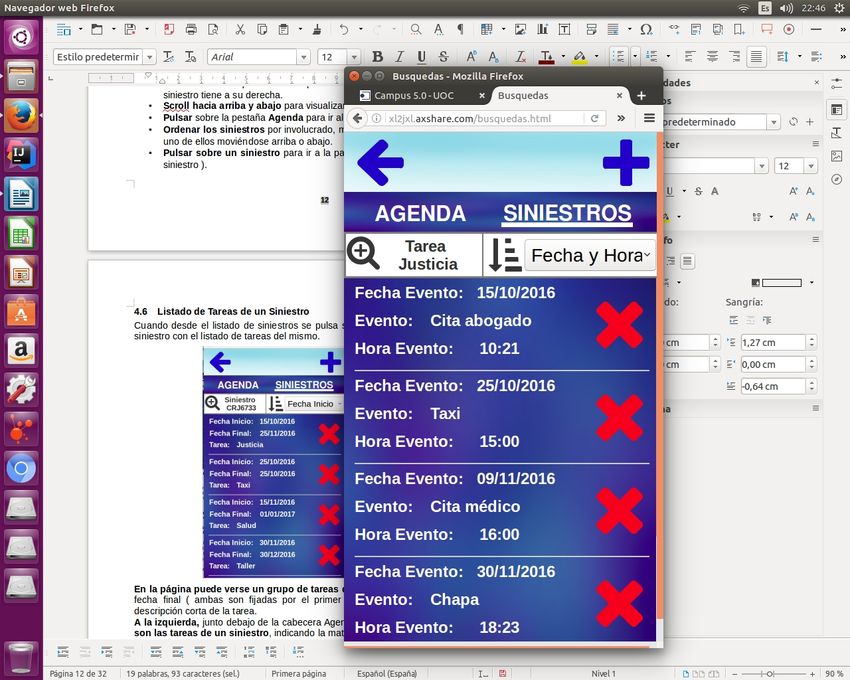Open the Firefox hamburger menu
Viewport: 850px width, 680px height.
649,118
